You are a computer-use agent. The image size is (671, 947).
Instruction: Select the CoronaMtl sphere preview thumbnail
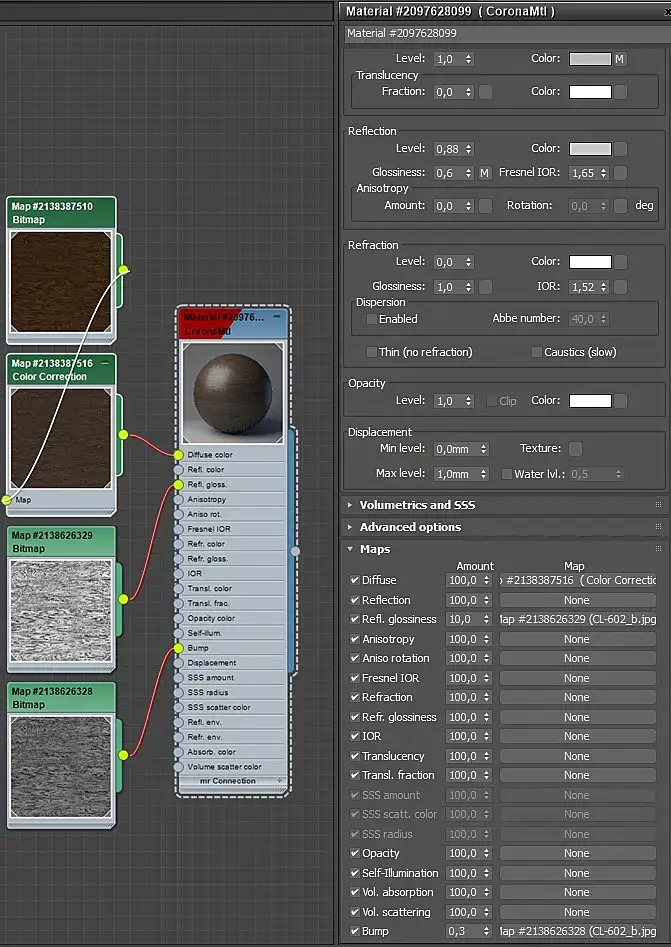(x=233, y=392)
